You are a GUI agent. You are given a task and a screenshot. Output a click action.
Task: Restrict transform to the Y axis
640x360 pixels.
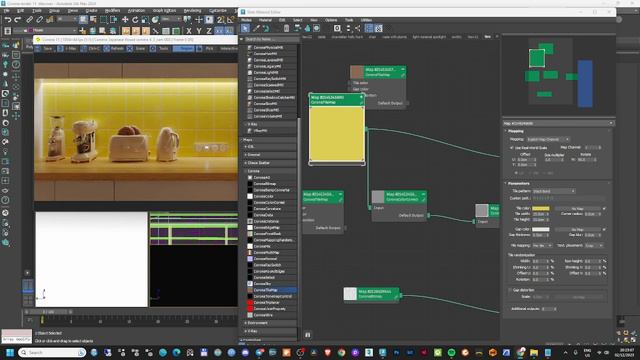(199, 31)
